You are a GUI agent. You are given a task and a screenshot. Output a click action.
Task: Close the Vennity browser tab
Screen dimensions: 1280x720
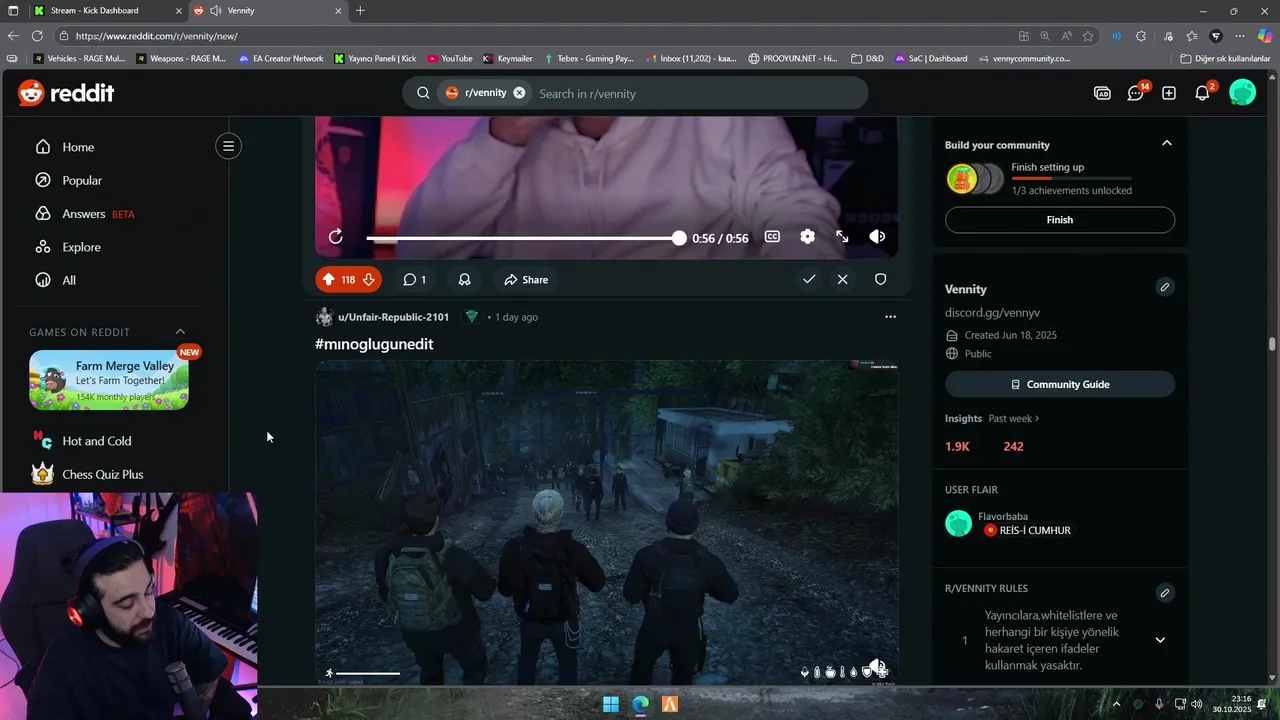click(338, 11)
